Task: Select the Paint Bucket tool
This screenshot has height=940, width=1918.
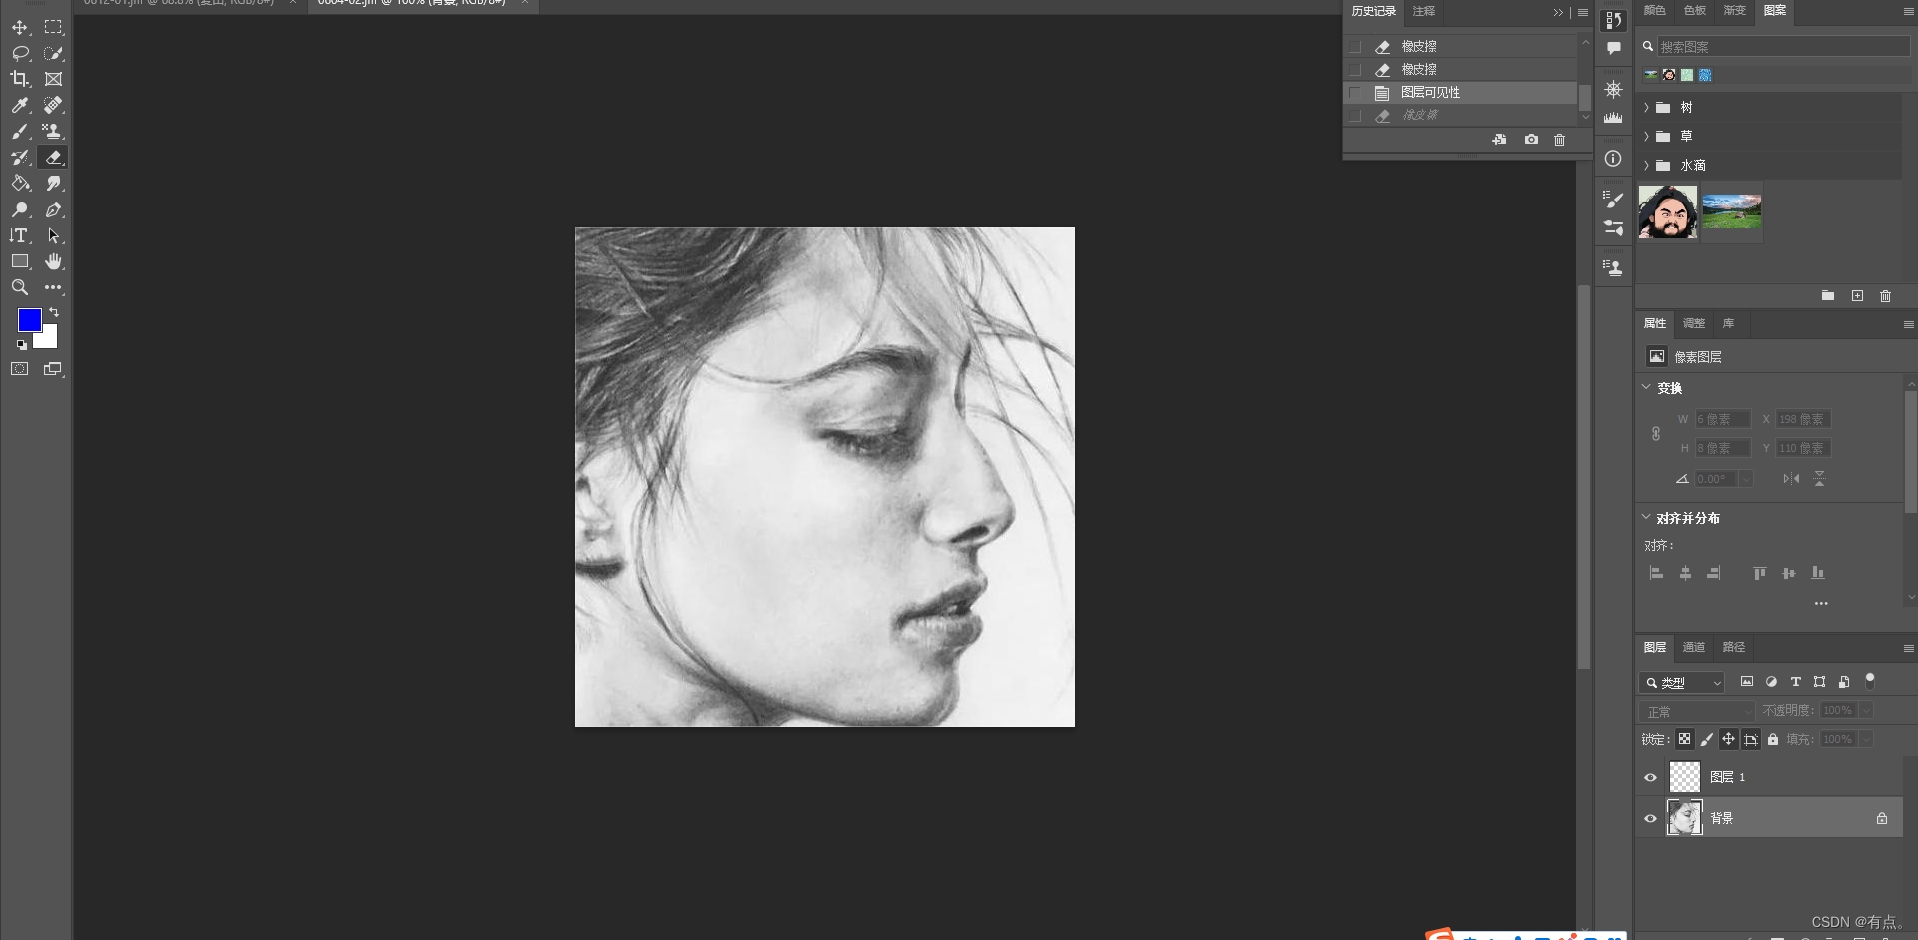Action: [20, 183]
